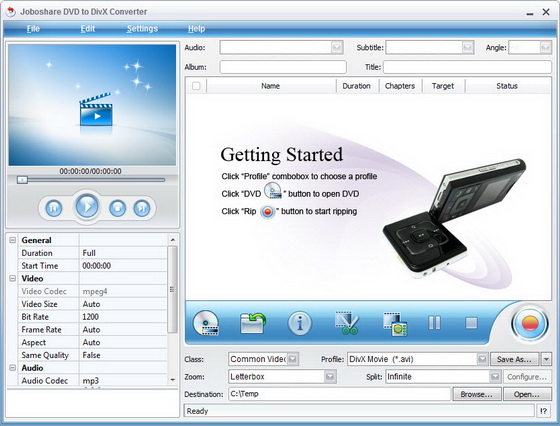Click the preview seek slider handle

coord(22,180)
